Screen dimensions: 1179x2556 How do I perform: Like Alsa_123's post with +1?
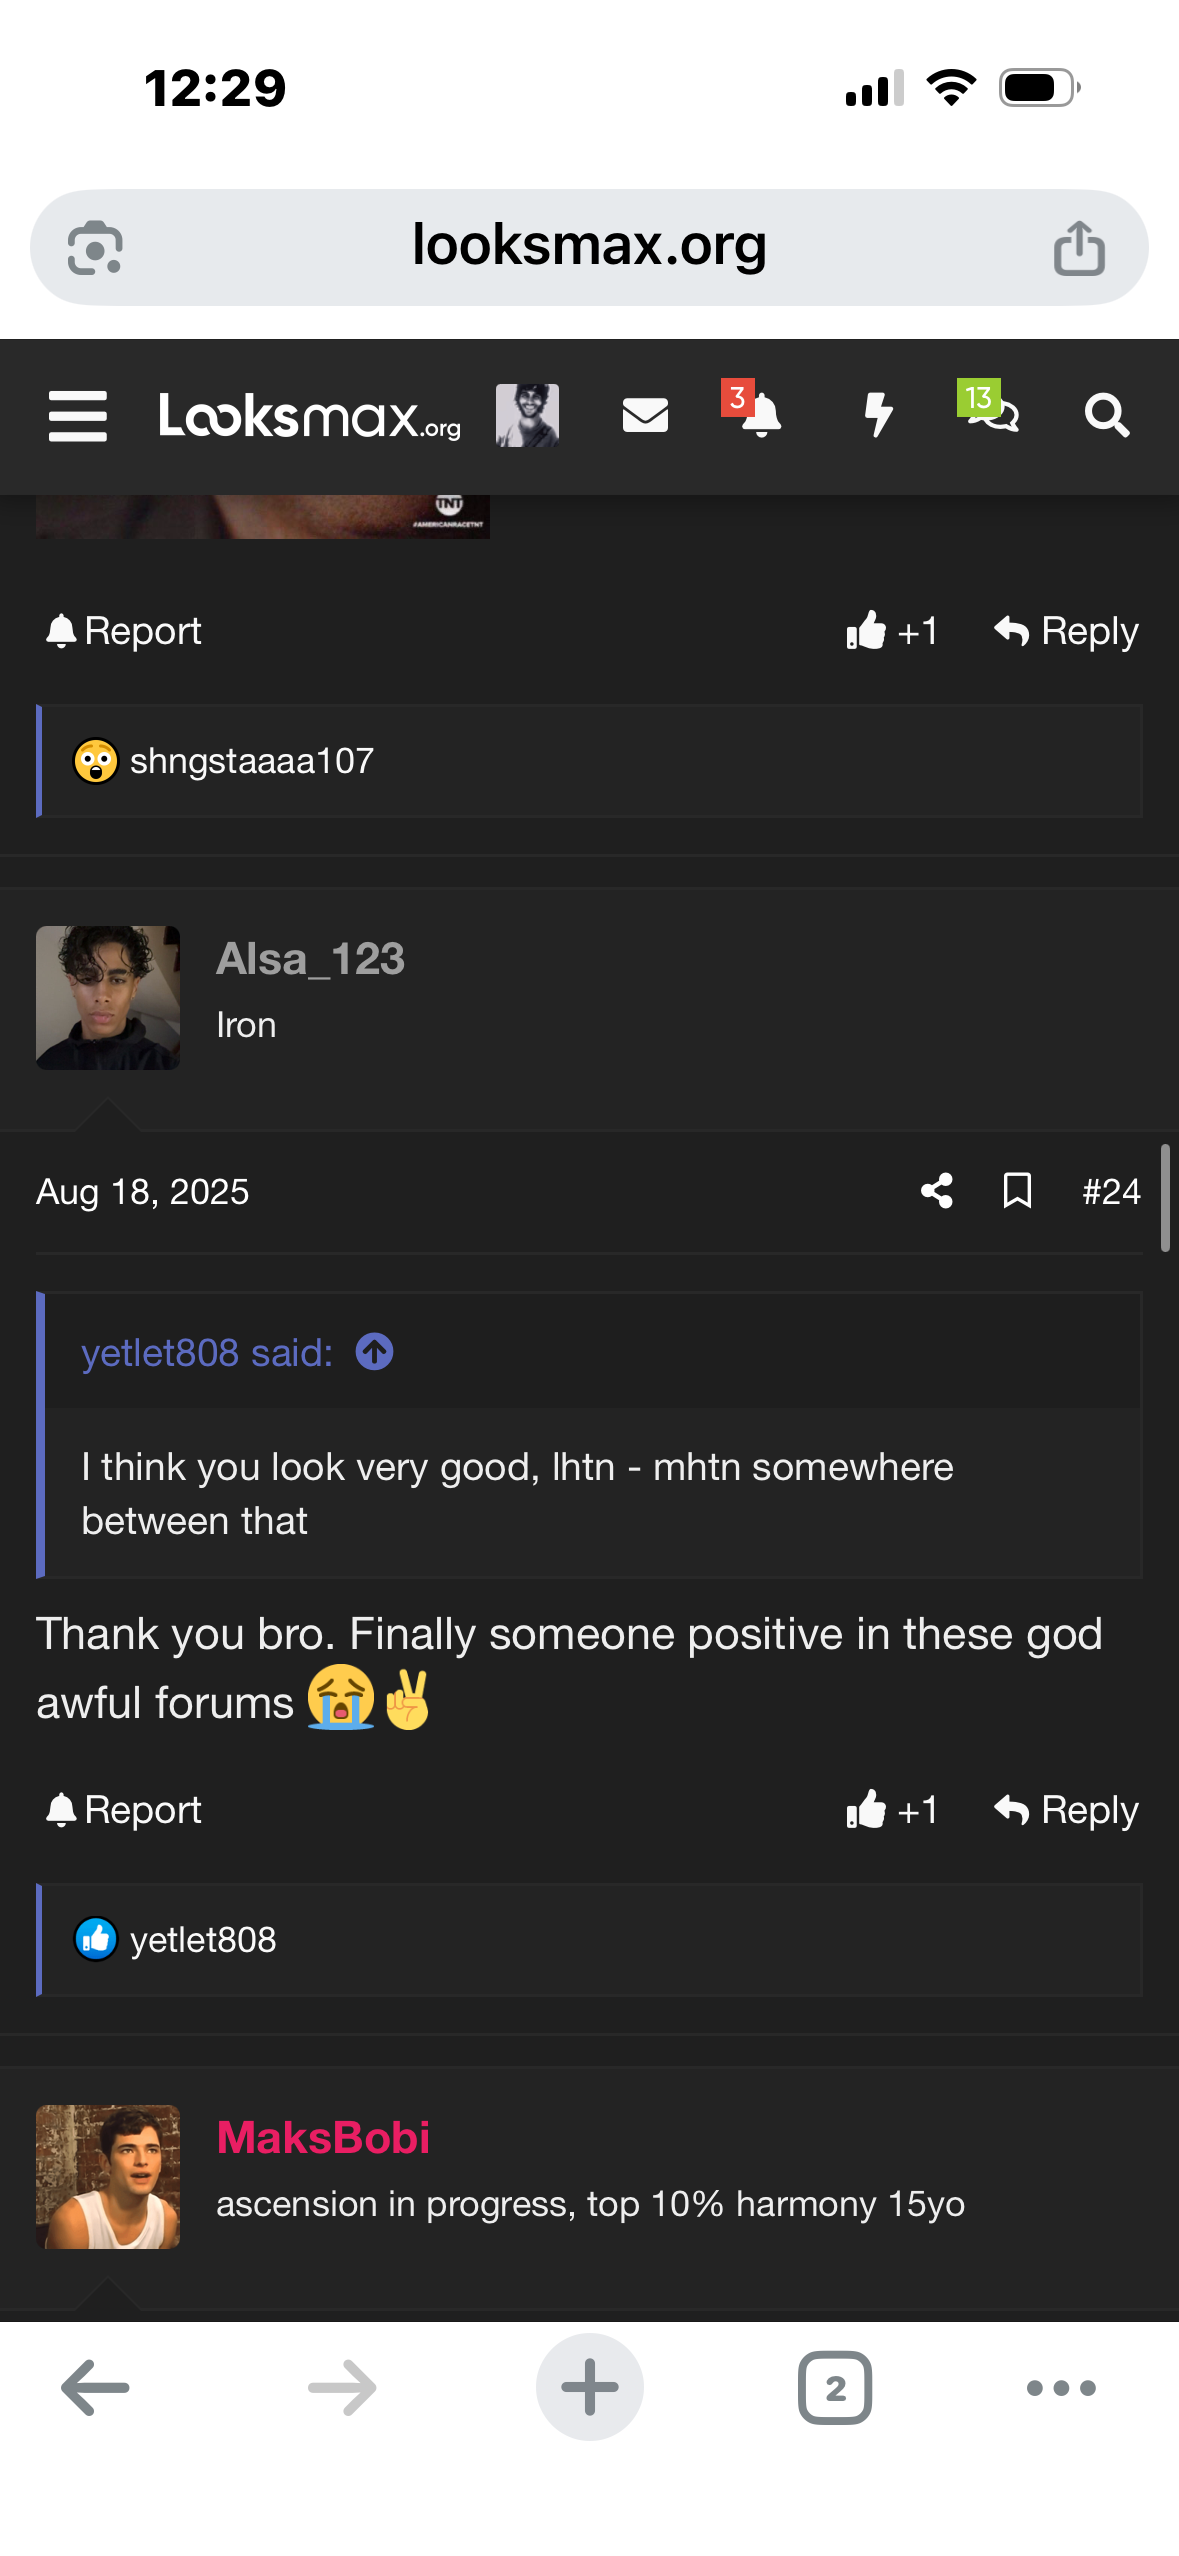tap(892, 1810)
